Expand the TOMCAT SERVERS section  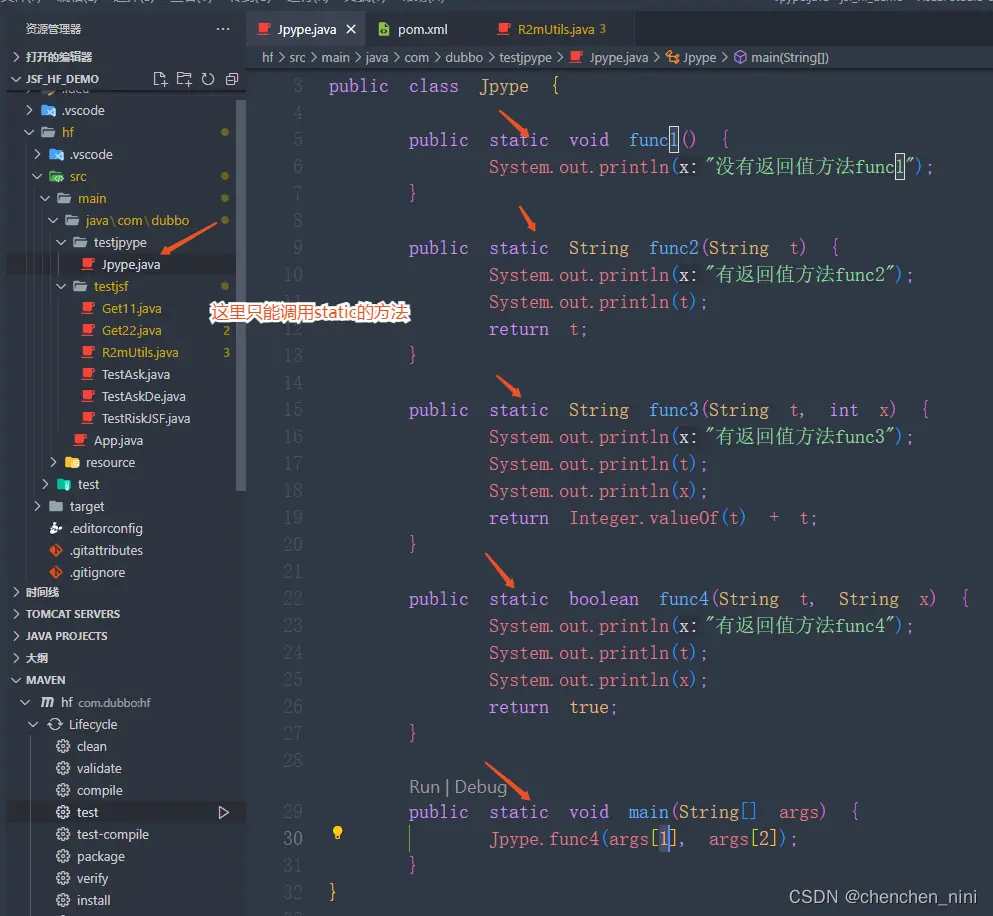pos(16,614)
